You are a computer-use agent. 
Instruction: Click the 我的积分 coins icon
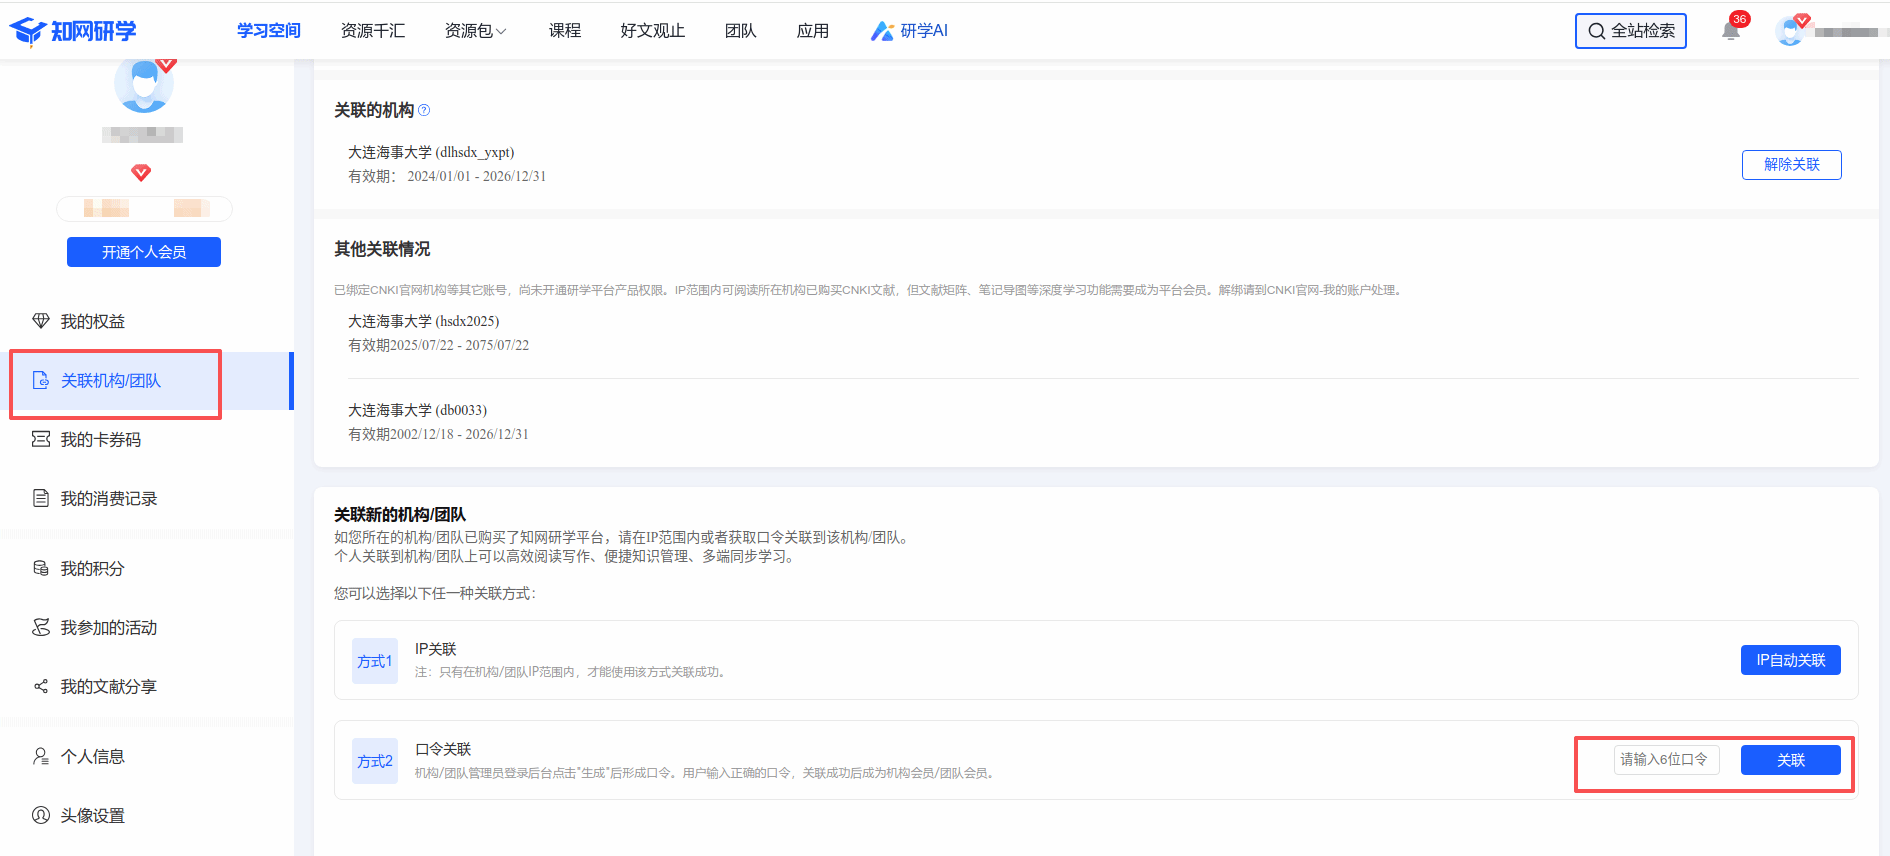[41, 568]
